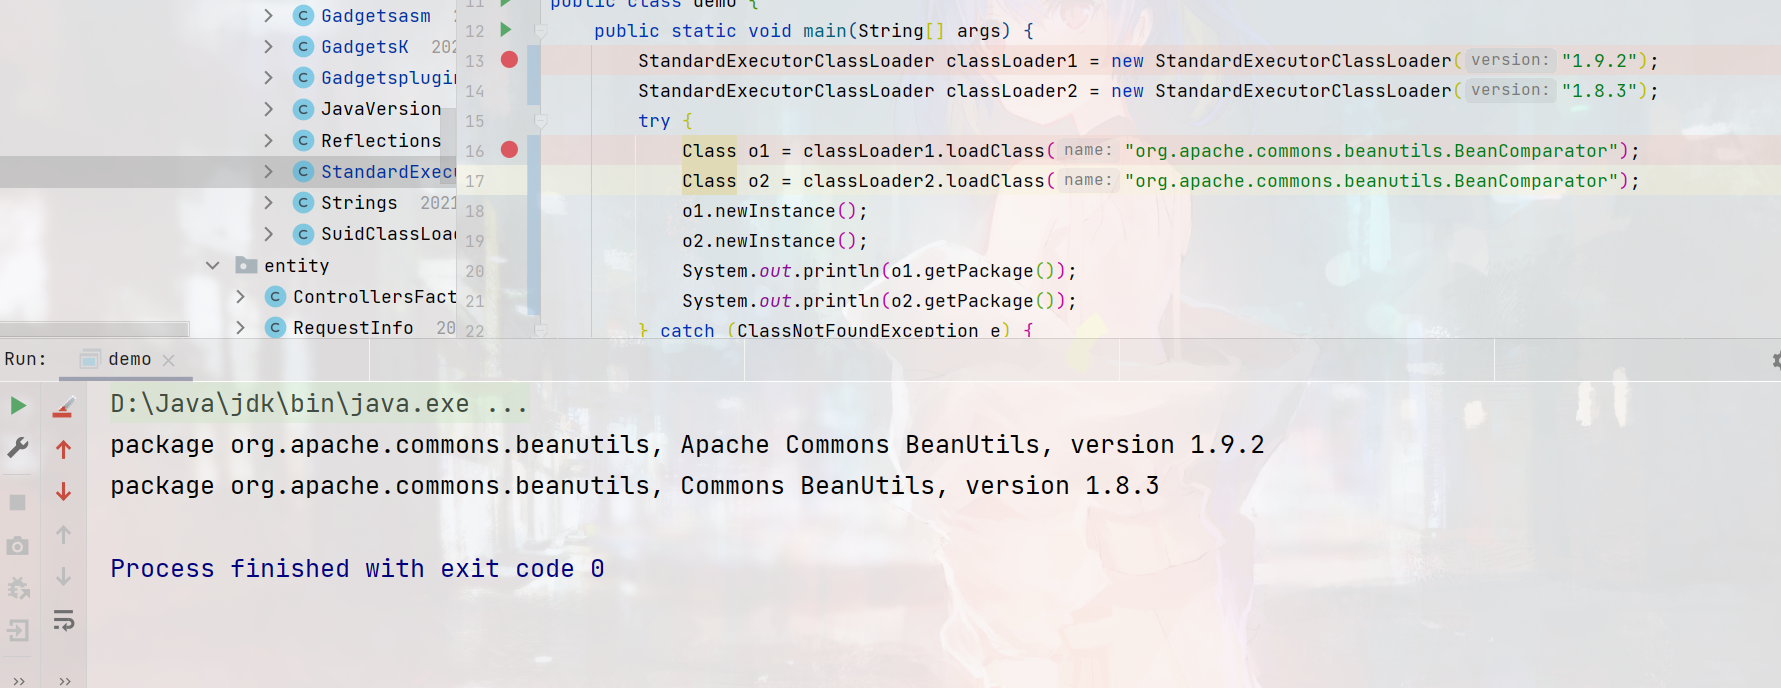Open run configuration wrench settings
Image resolution: width=1781 pixels, height=688 pixels.
18,447
